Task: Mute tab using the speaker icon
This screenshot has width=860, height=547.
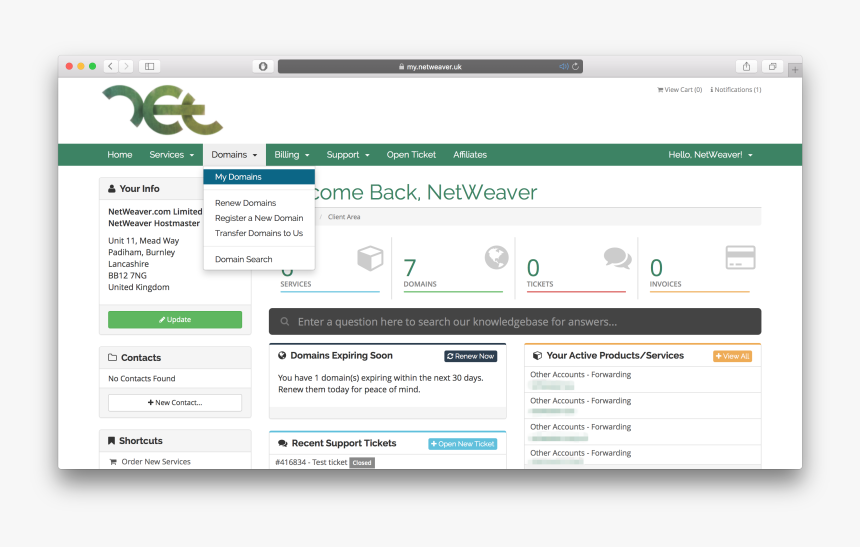Action: 563,66
